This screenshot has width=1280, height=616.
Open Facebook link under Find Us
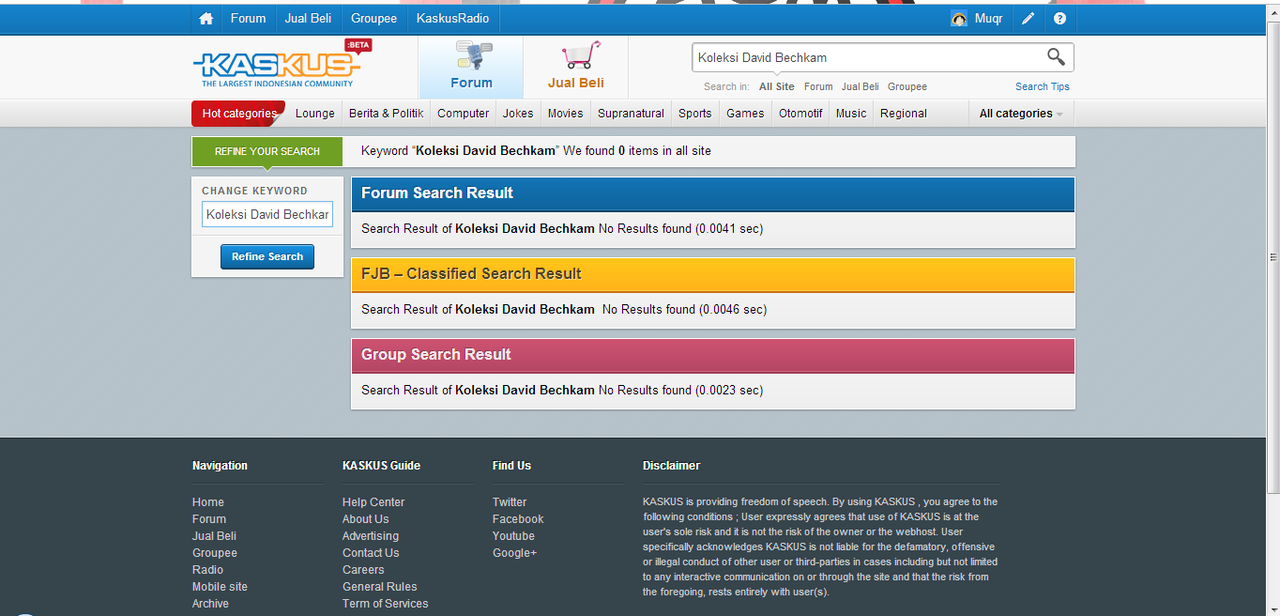coord(518,519)
